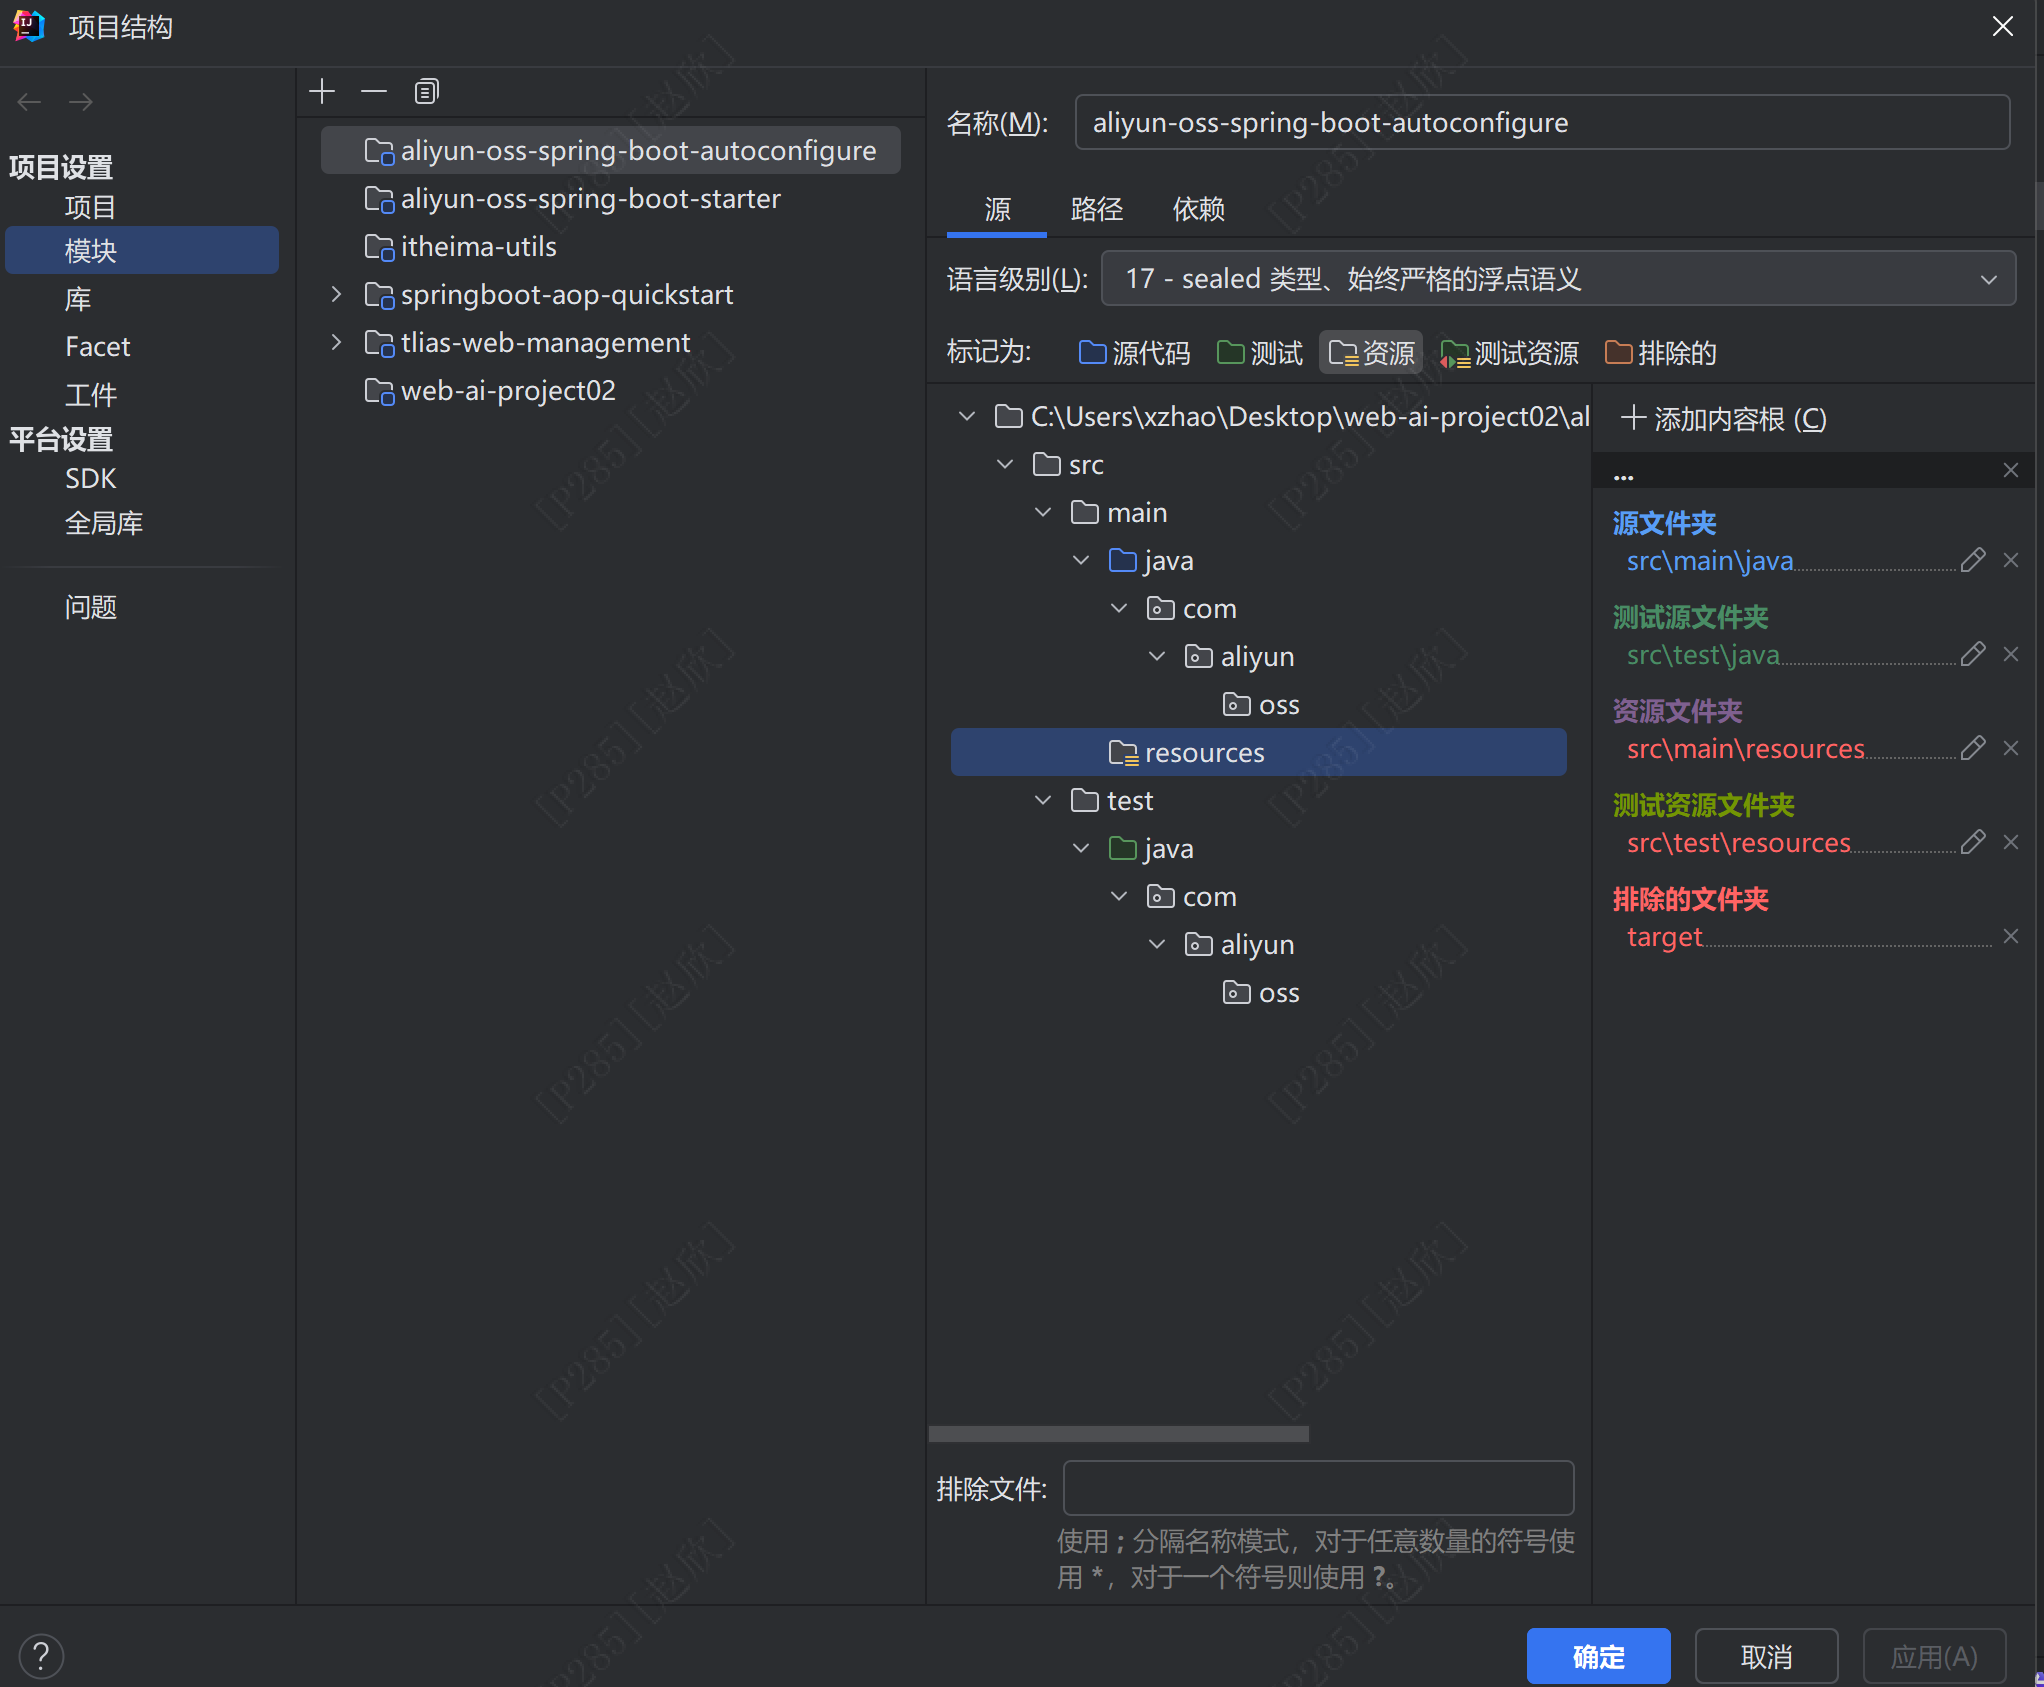Click 添加内容根 add content root
Image resolution: width=2044 pixels, height=1687 pixels.
pos(1724,418)
